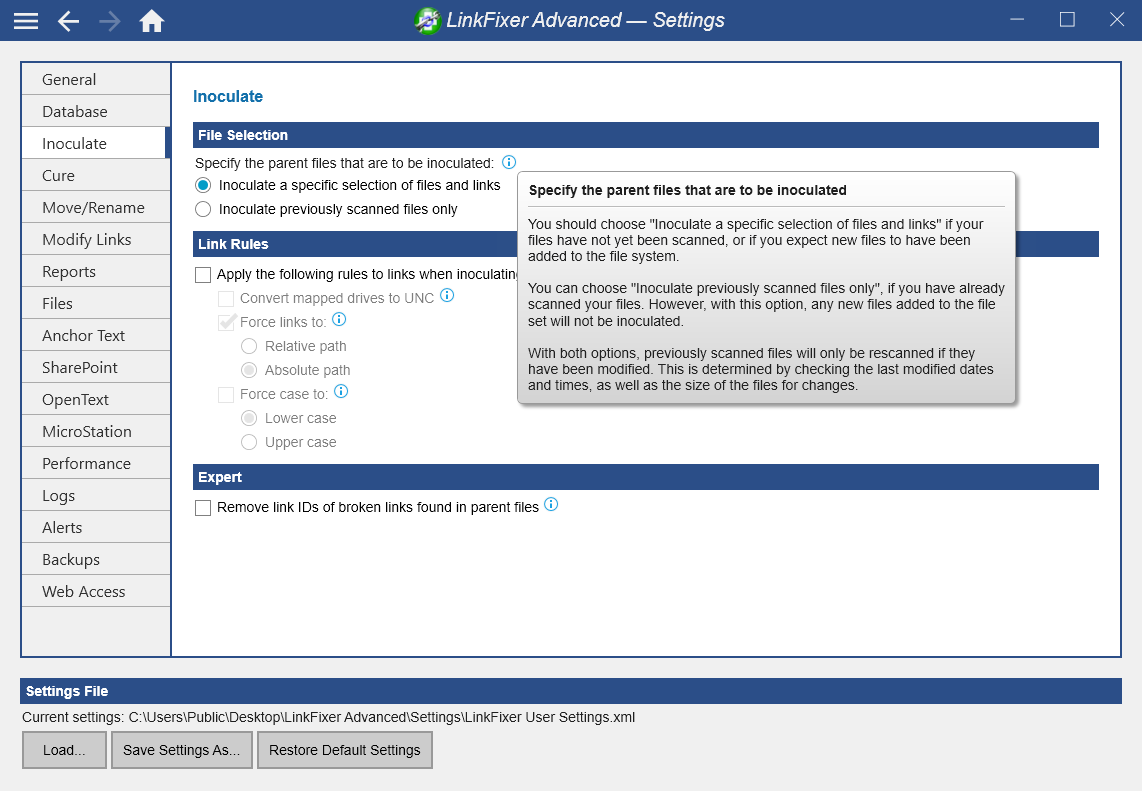Viewport: 1142px width, 791px height.
Task: Minimize the LinkFixer Advanced window
Action: tap(1017, 20)
